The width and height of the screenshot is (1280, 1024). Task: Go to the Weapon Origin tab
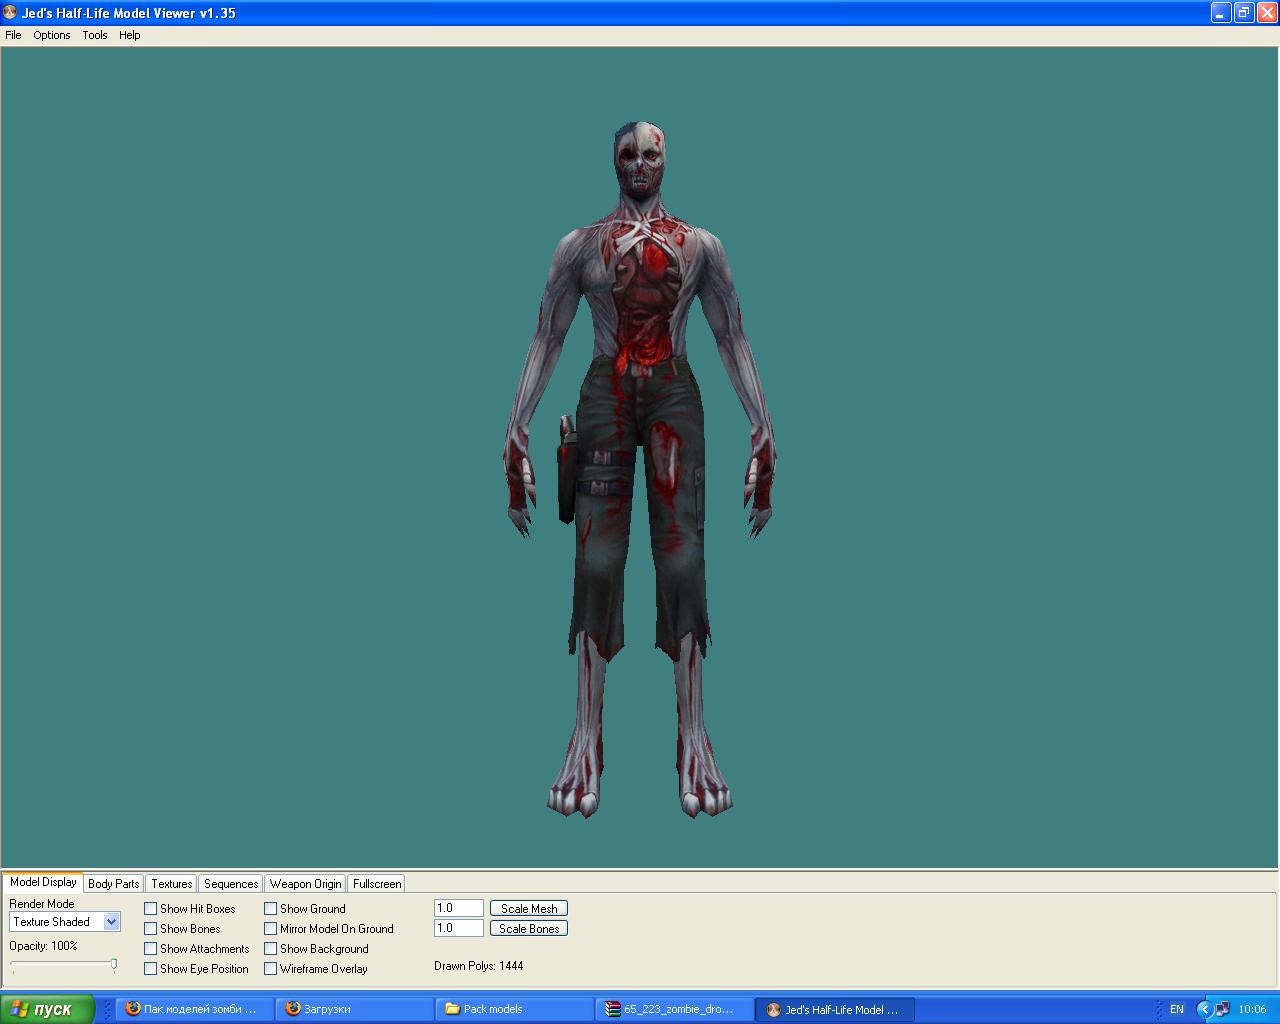(x=305, y=884)
